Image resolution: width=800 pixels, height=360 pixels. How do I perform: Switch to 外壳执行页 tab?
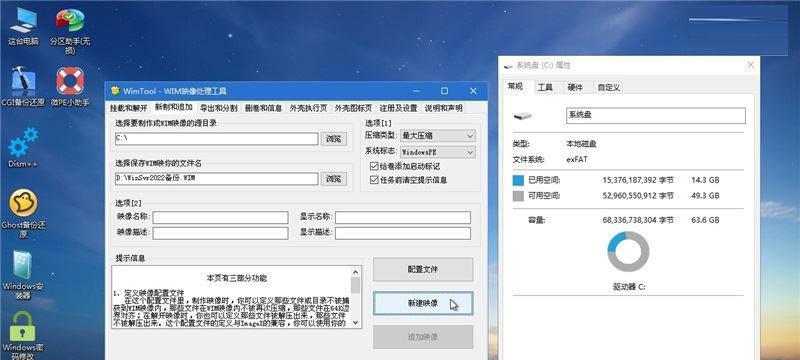[x=308, y=108]
